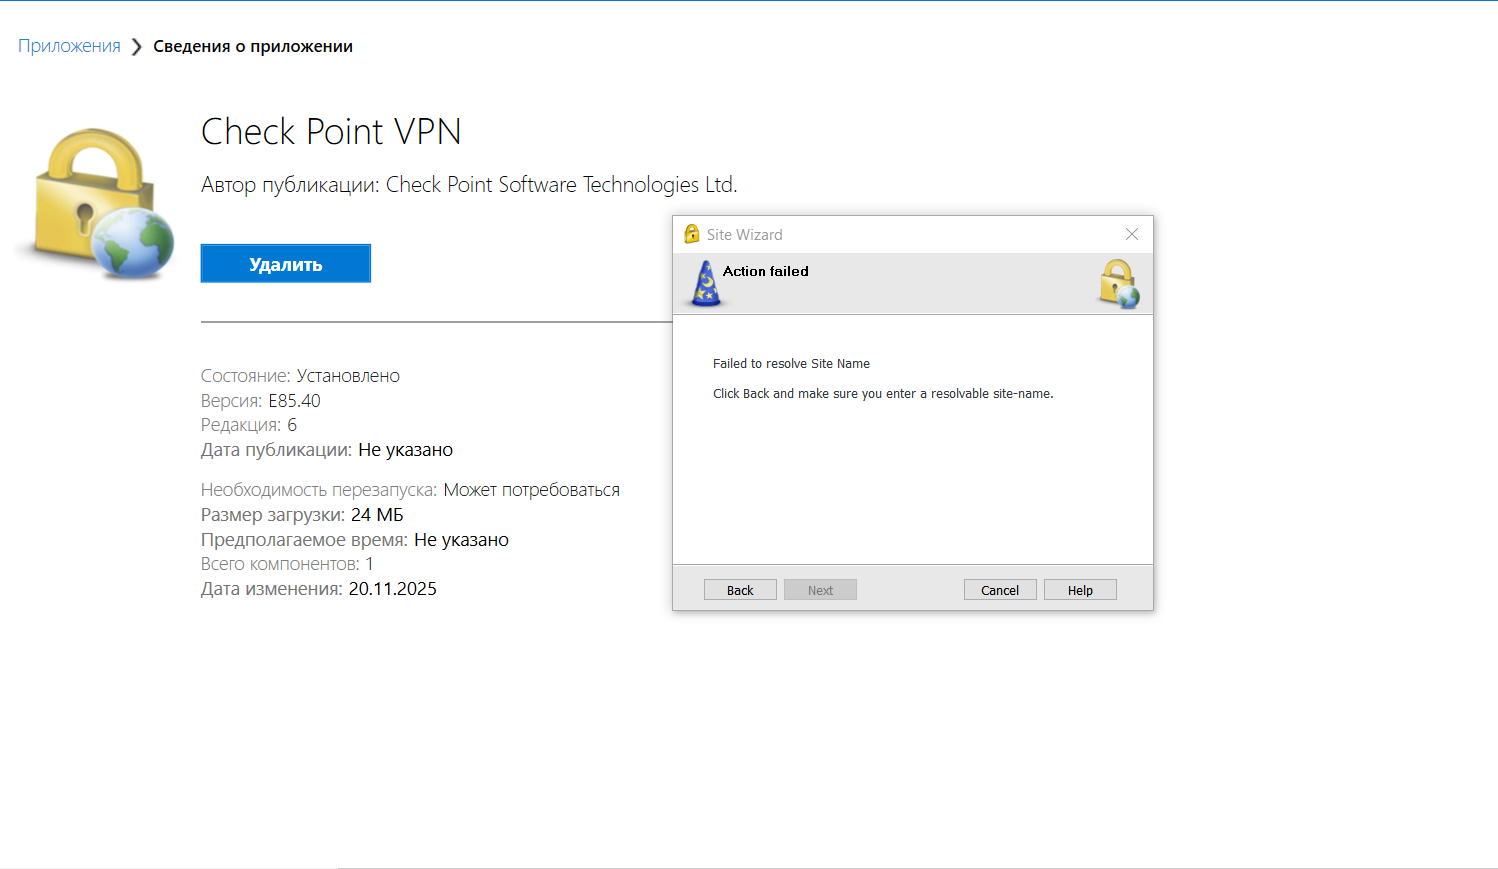Click restart value 'Может потребоваться'
Image resolution: width=1498 pixels, height=869 pixels.
coord(532,490)
